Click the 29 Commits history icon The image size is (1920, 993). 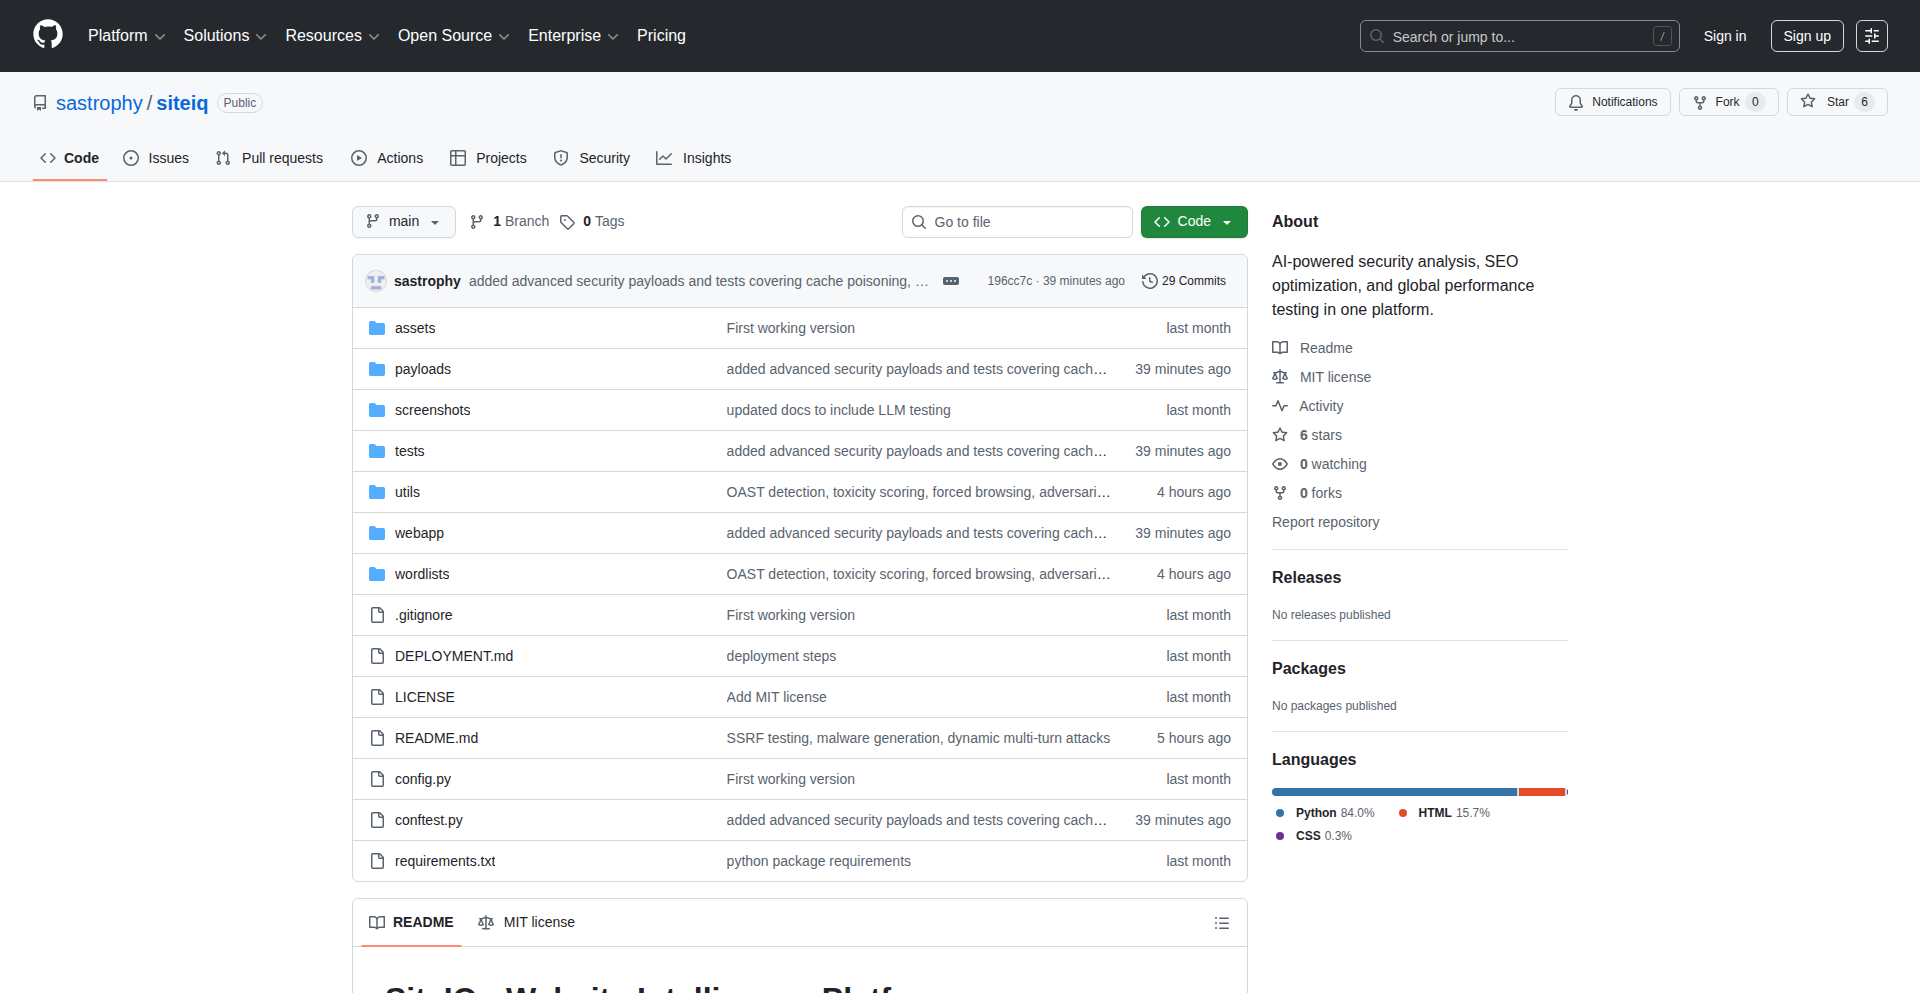(x=1150, y=281)
